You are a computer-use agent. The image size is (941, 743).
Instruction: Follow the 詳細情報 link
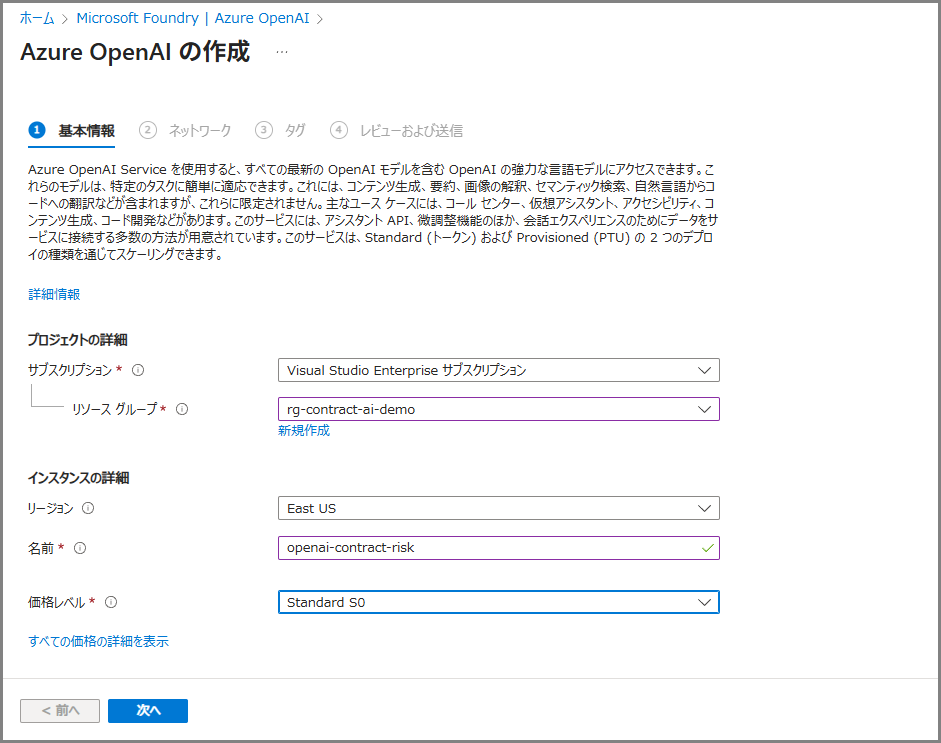click(x=54, y=294)
